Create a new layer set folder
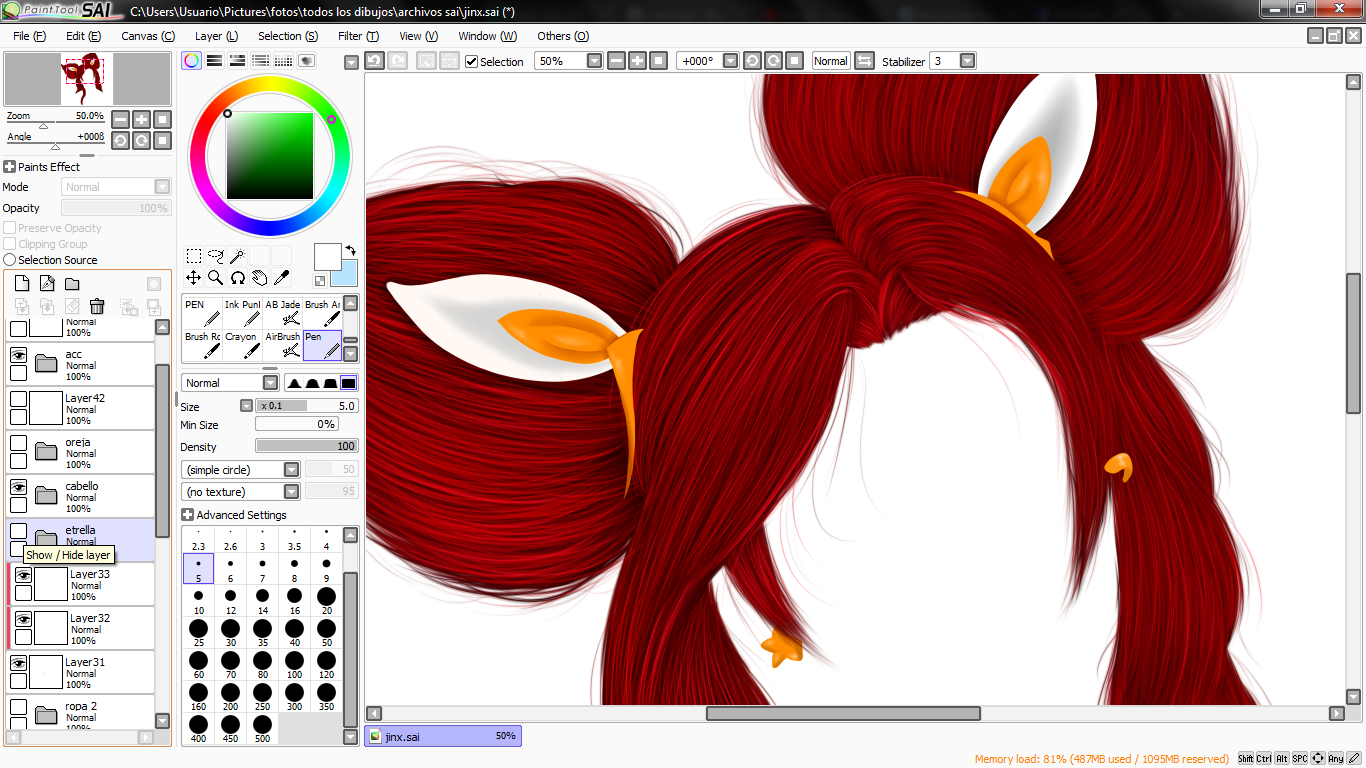 [72, 284]
